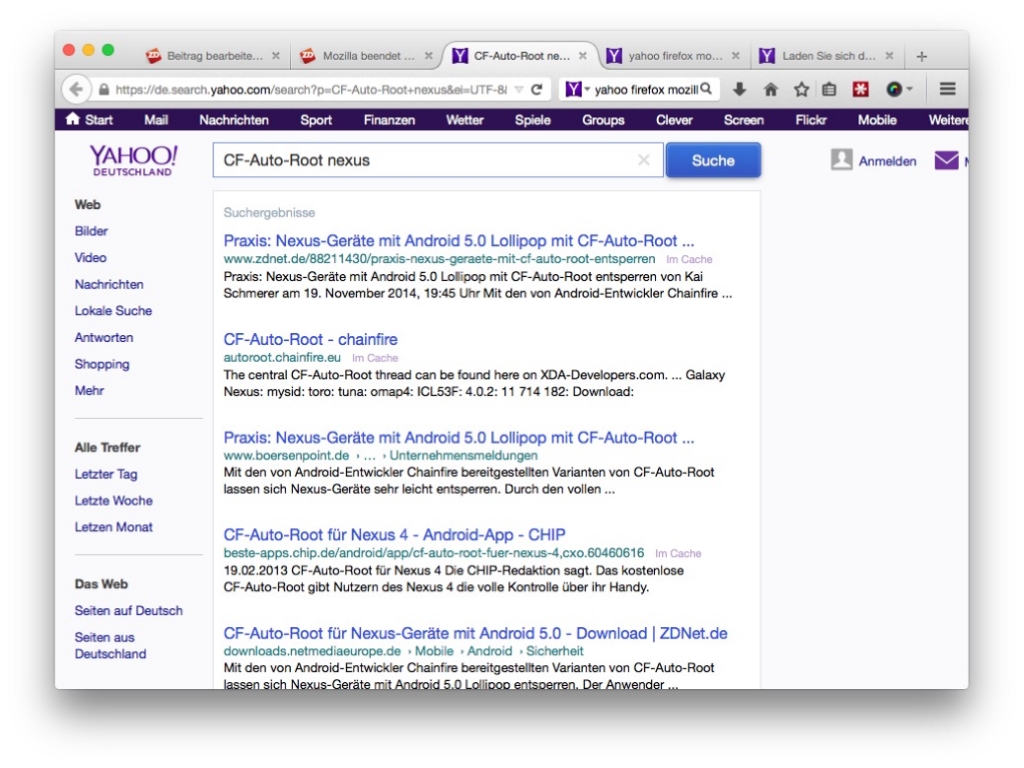Screen dimensions: 1024x768
Task: Click the padlock site security icon
Action: [103, 89]
